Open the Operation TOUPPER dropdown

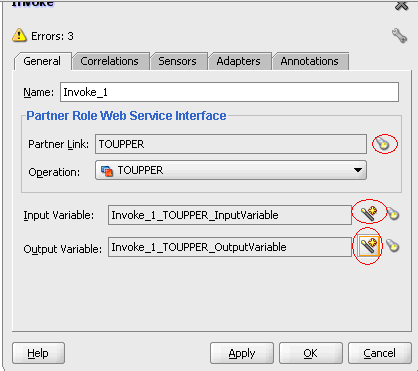click(231, 170)
